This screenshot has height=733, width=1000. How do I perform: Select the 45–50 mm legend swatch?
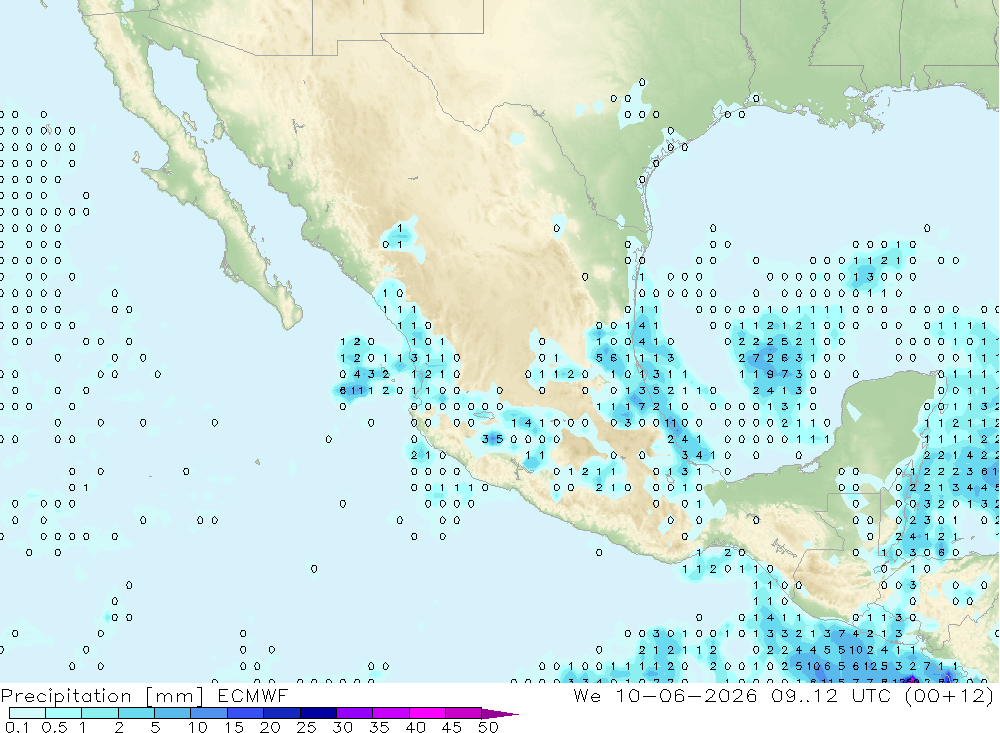464,713
